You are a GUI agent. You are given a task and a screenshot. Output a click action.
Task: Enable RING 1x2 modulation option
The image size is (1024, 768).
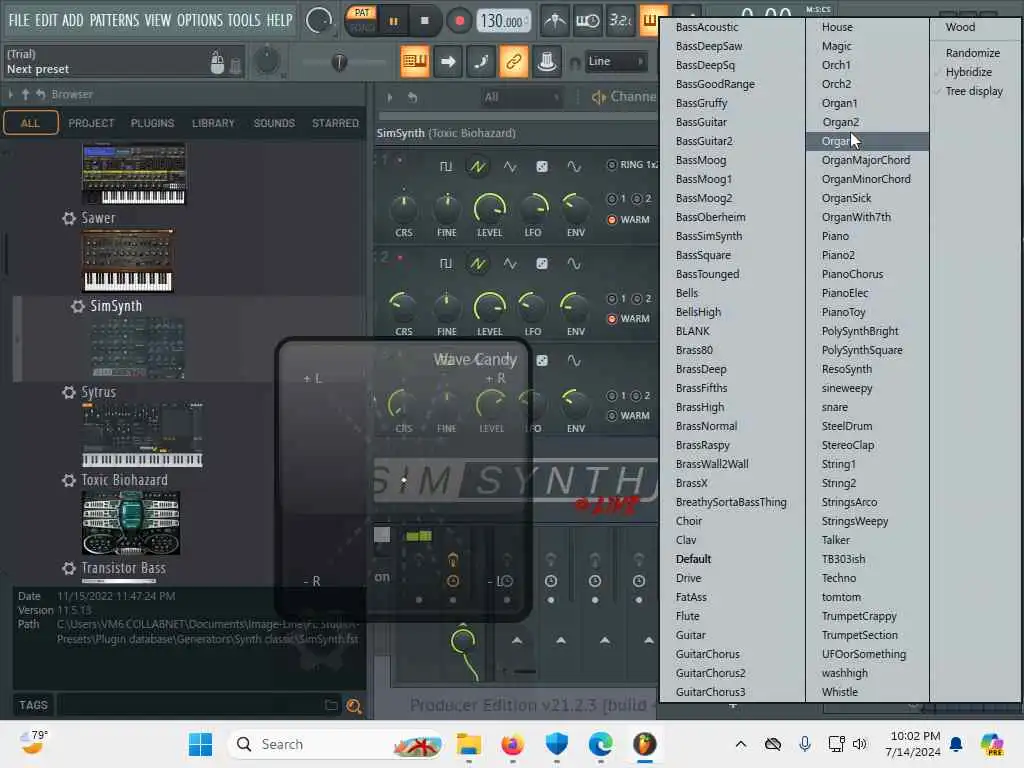pyautogui.click(x=612, y=165)
